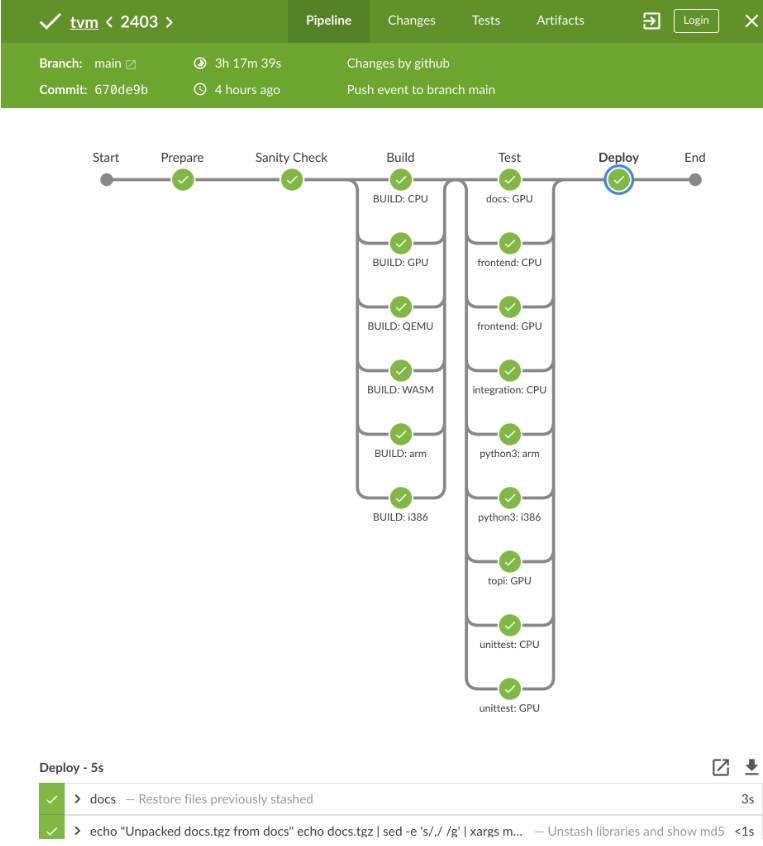Select the topi: GPU stage node

pos(509,561)
